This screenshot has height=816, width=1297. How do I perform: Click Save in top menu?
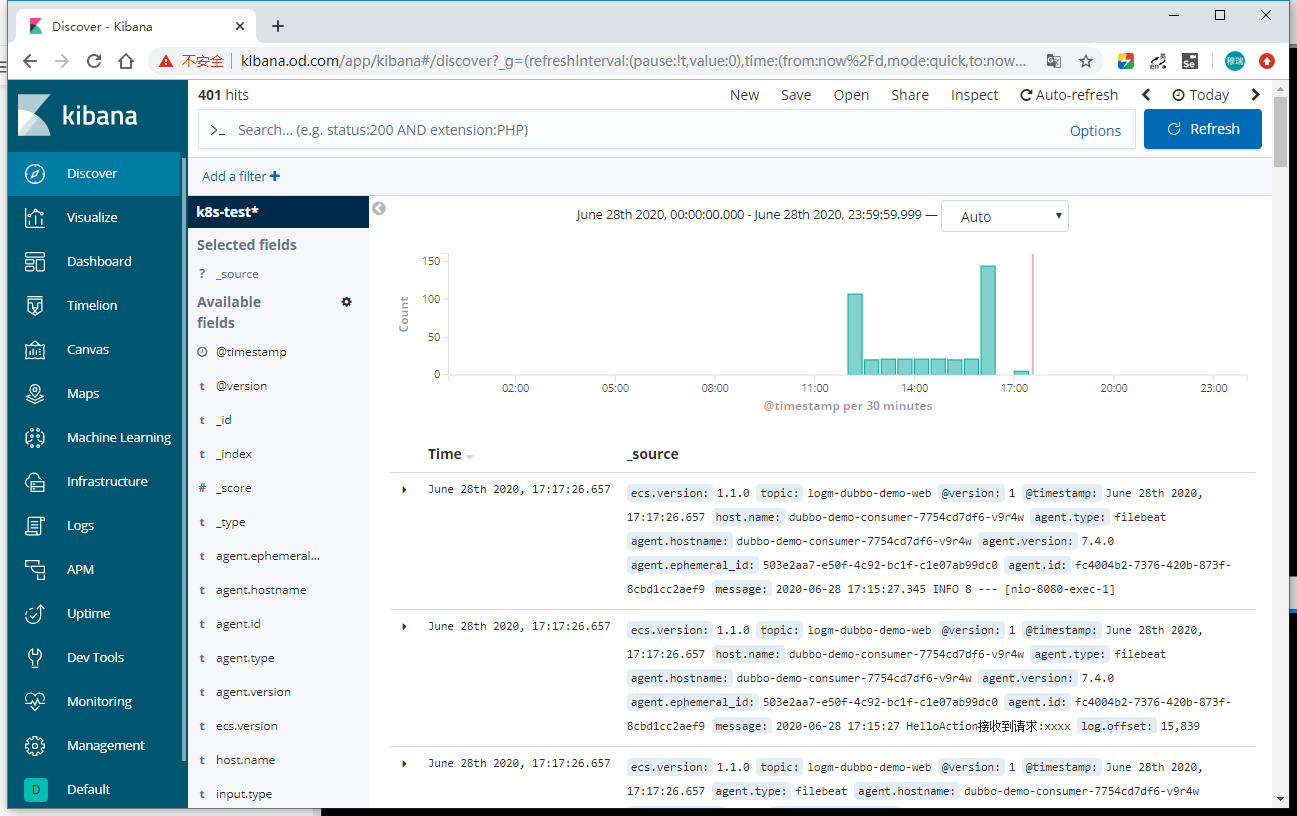pyautogui.click(x=796, y=95)
